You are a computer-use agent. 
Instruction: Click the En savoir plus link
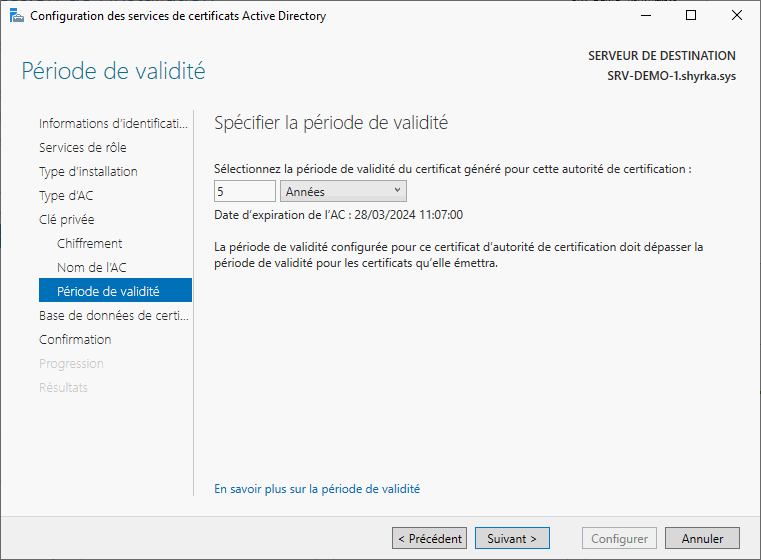click(317, 489)
